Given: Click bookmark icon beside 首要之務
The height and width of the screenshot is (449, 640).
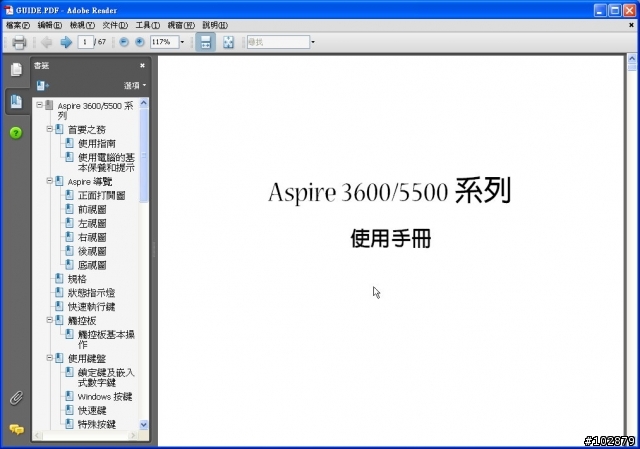Looking at the screenshot, I should click(x=59, y=129).
